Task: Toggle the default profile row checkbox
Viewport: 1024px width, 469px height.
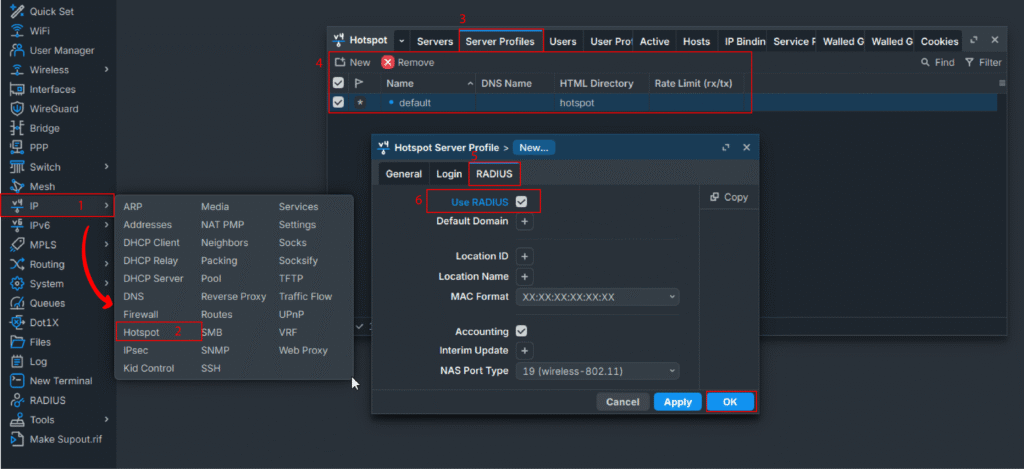Action: tap(338, 102)
